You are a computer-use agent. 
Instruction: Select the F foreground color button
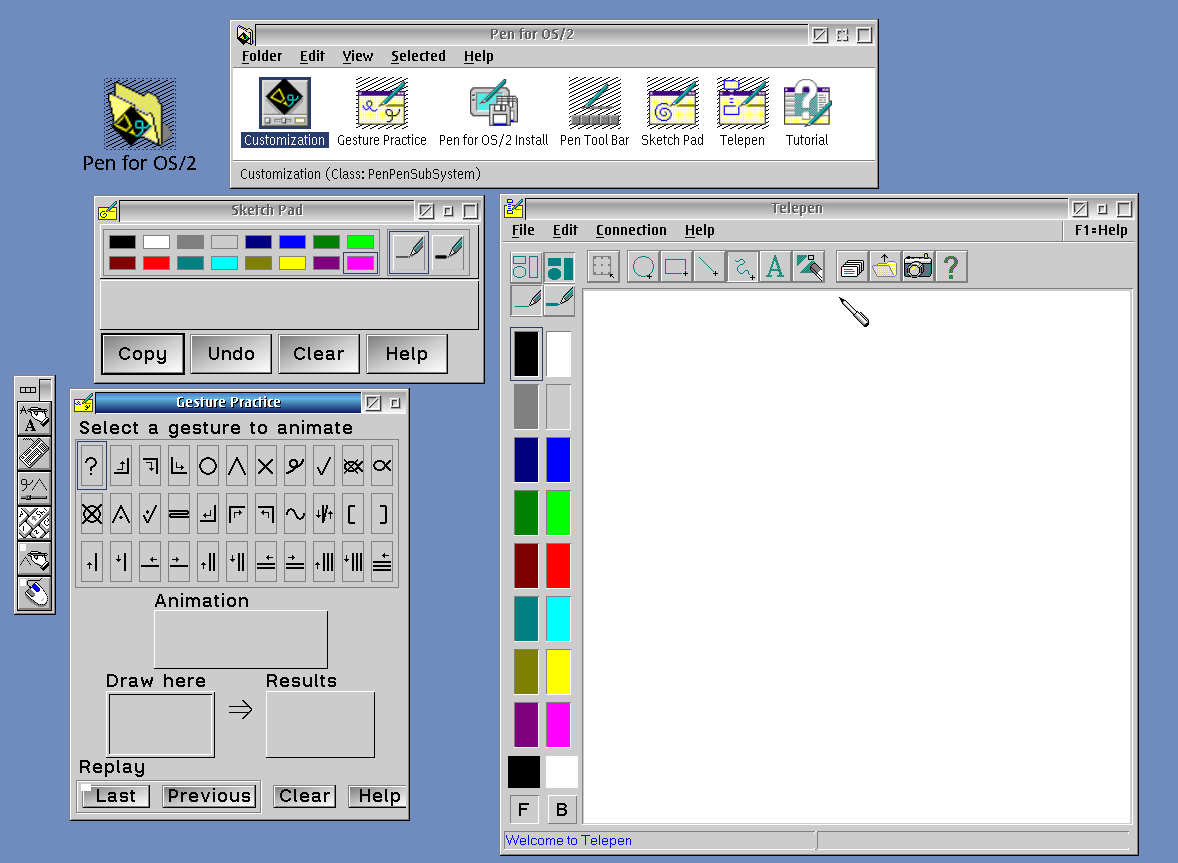pos(524,810)
